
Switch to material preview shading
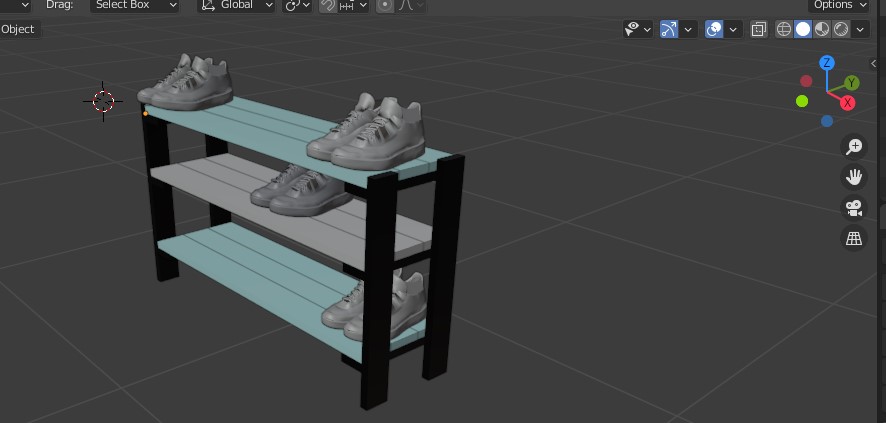tap(822, 29)
